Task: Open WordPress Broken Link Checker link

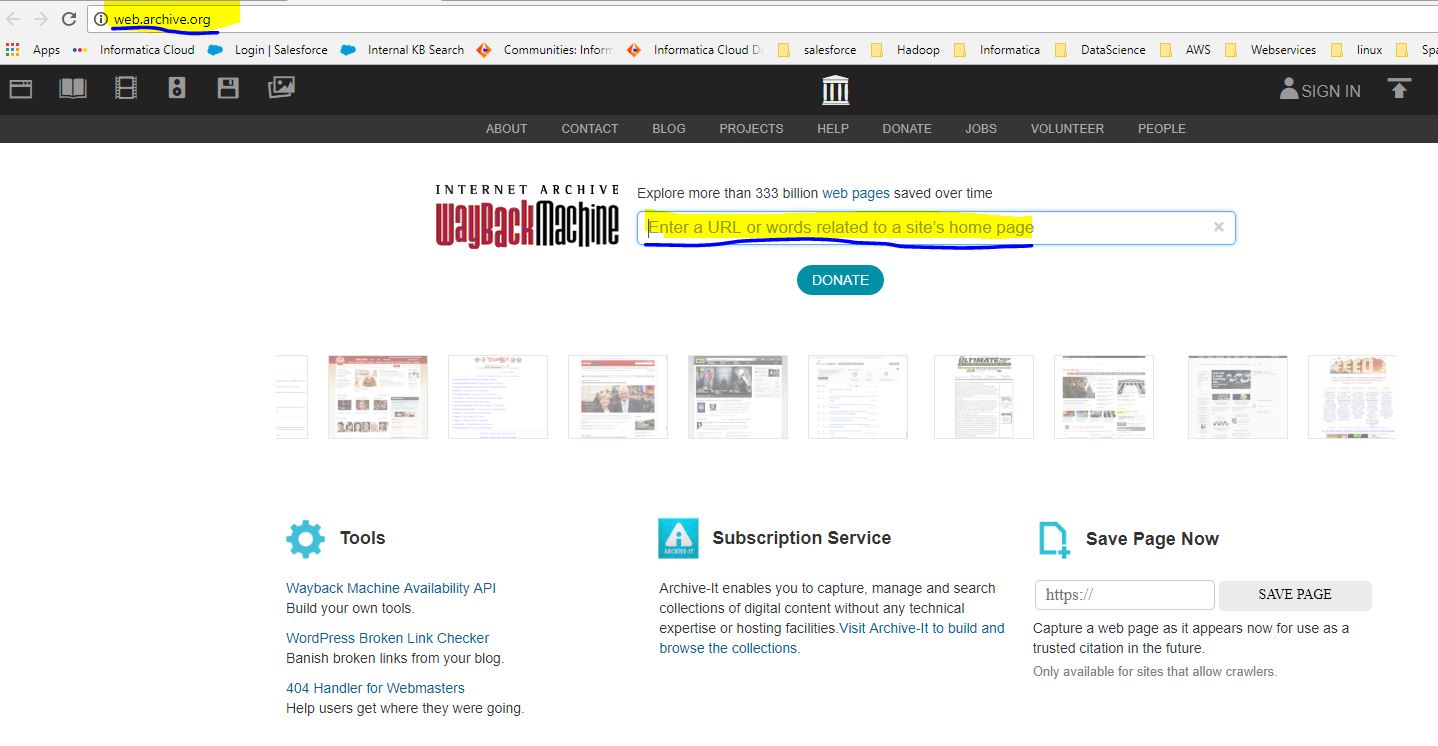Action: coord(388,638)
